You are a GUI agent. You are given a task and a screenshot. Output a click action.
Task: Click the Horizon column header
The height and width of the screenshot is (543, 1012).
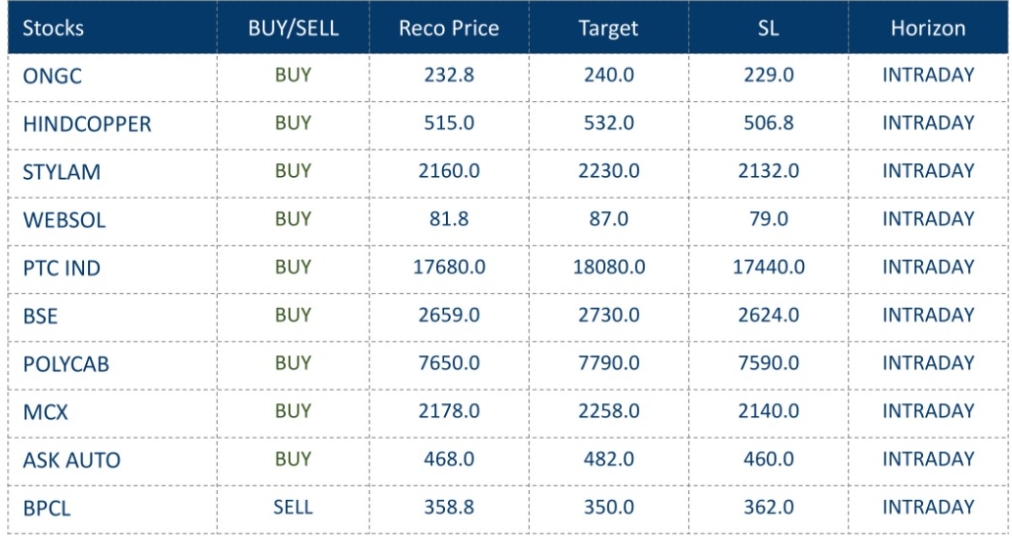pos(928,28)
